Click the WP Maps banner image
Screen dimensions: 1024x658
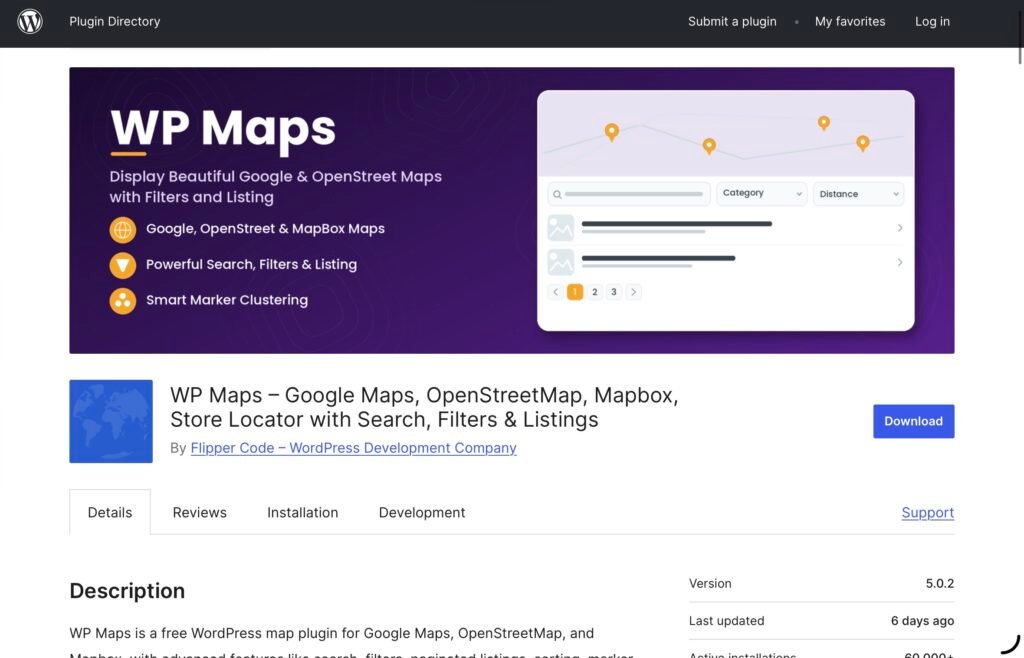coord(512,210)
